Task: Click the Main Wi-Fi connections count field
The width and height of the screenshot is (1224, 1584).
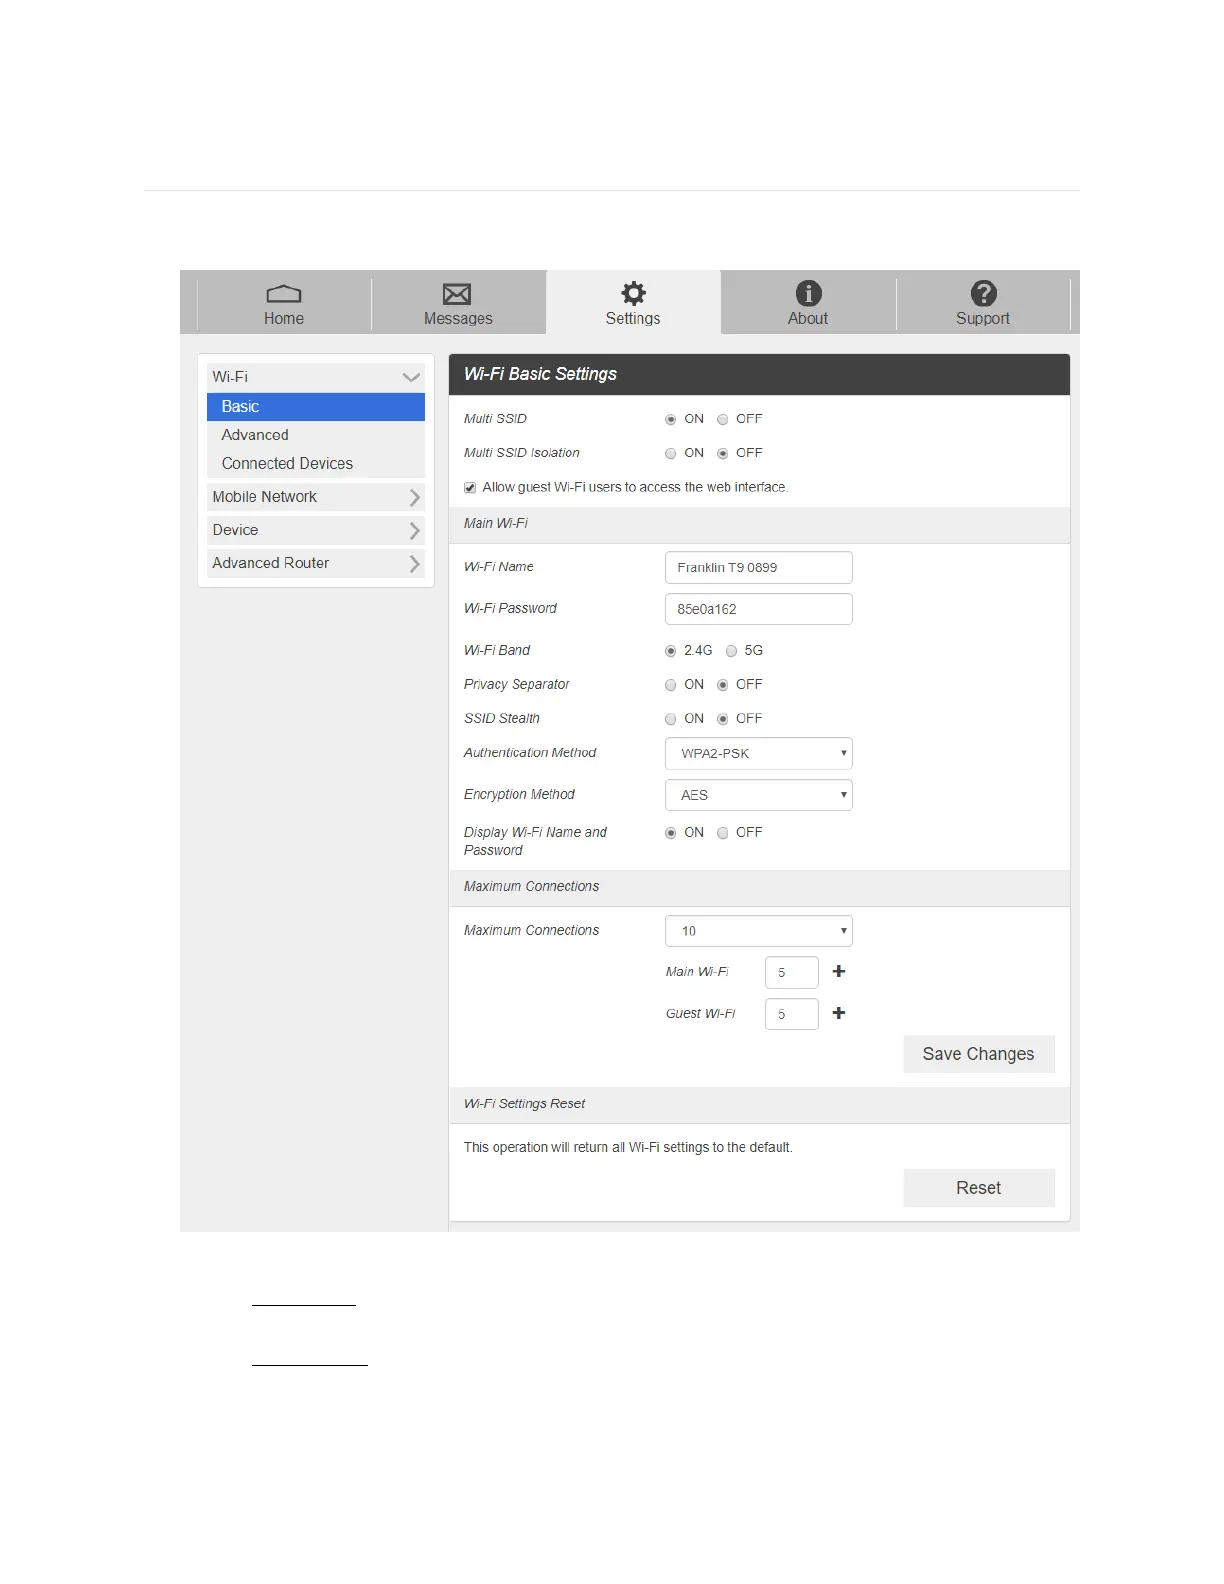Action: click(792, 972)
